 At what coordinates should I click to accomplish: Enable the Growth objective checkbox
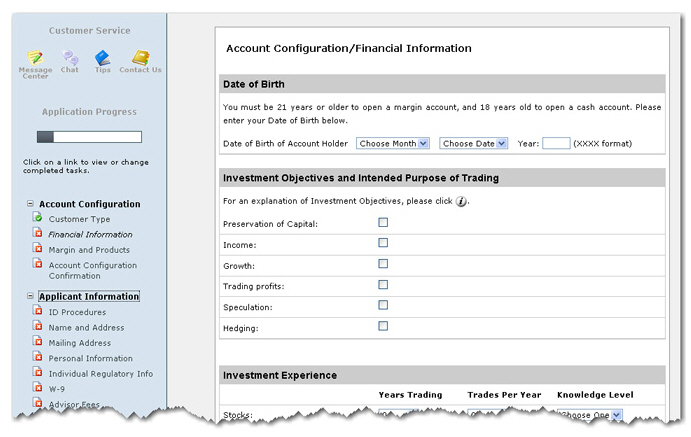coord(383,264)
